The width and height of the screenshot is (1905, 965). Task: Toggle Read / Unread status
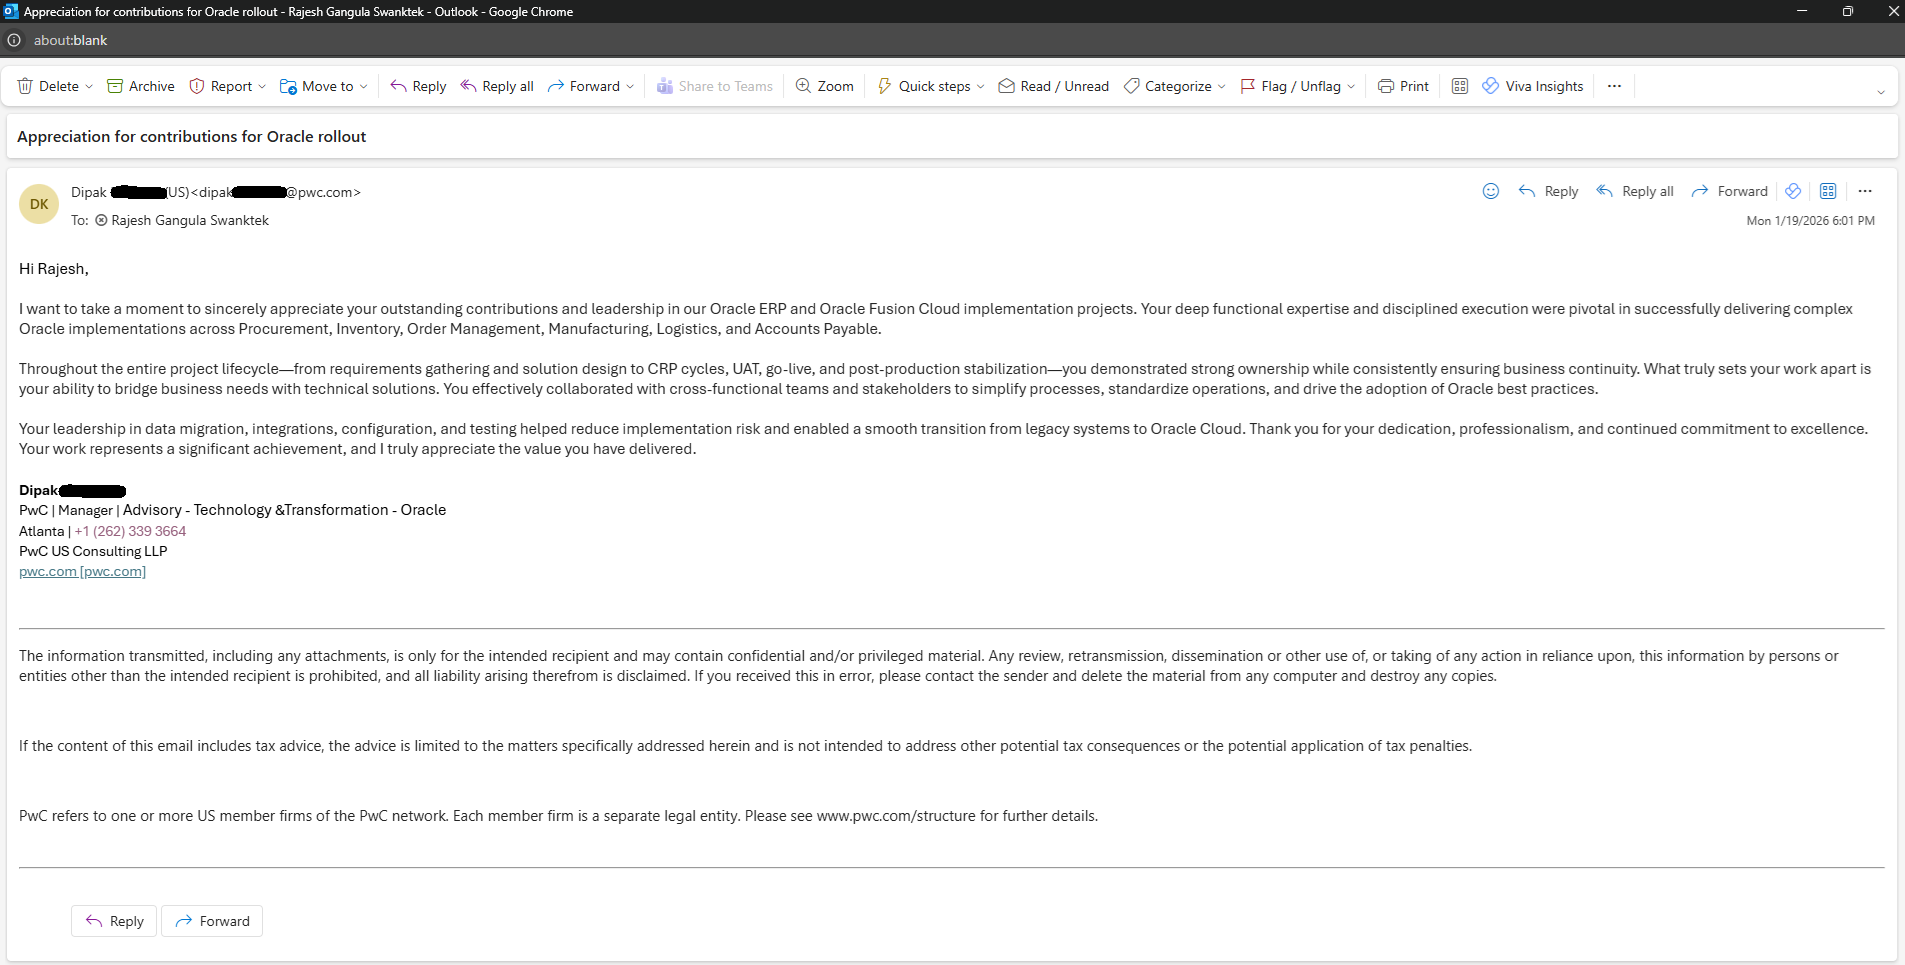1053,86
